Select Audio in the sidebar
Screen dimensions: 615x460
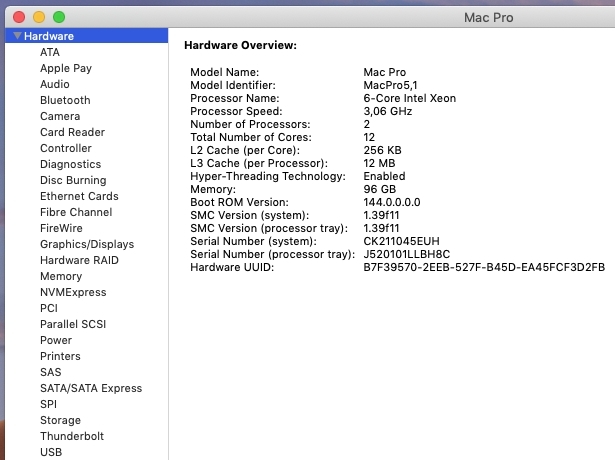pos(55,84)
